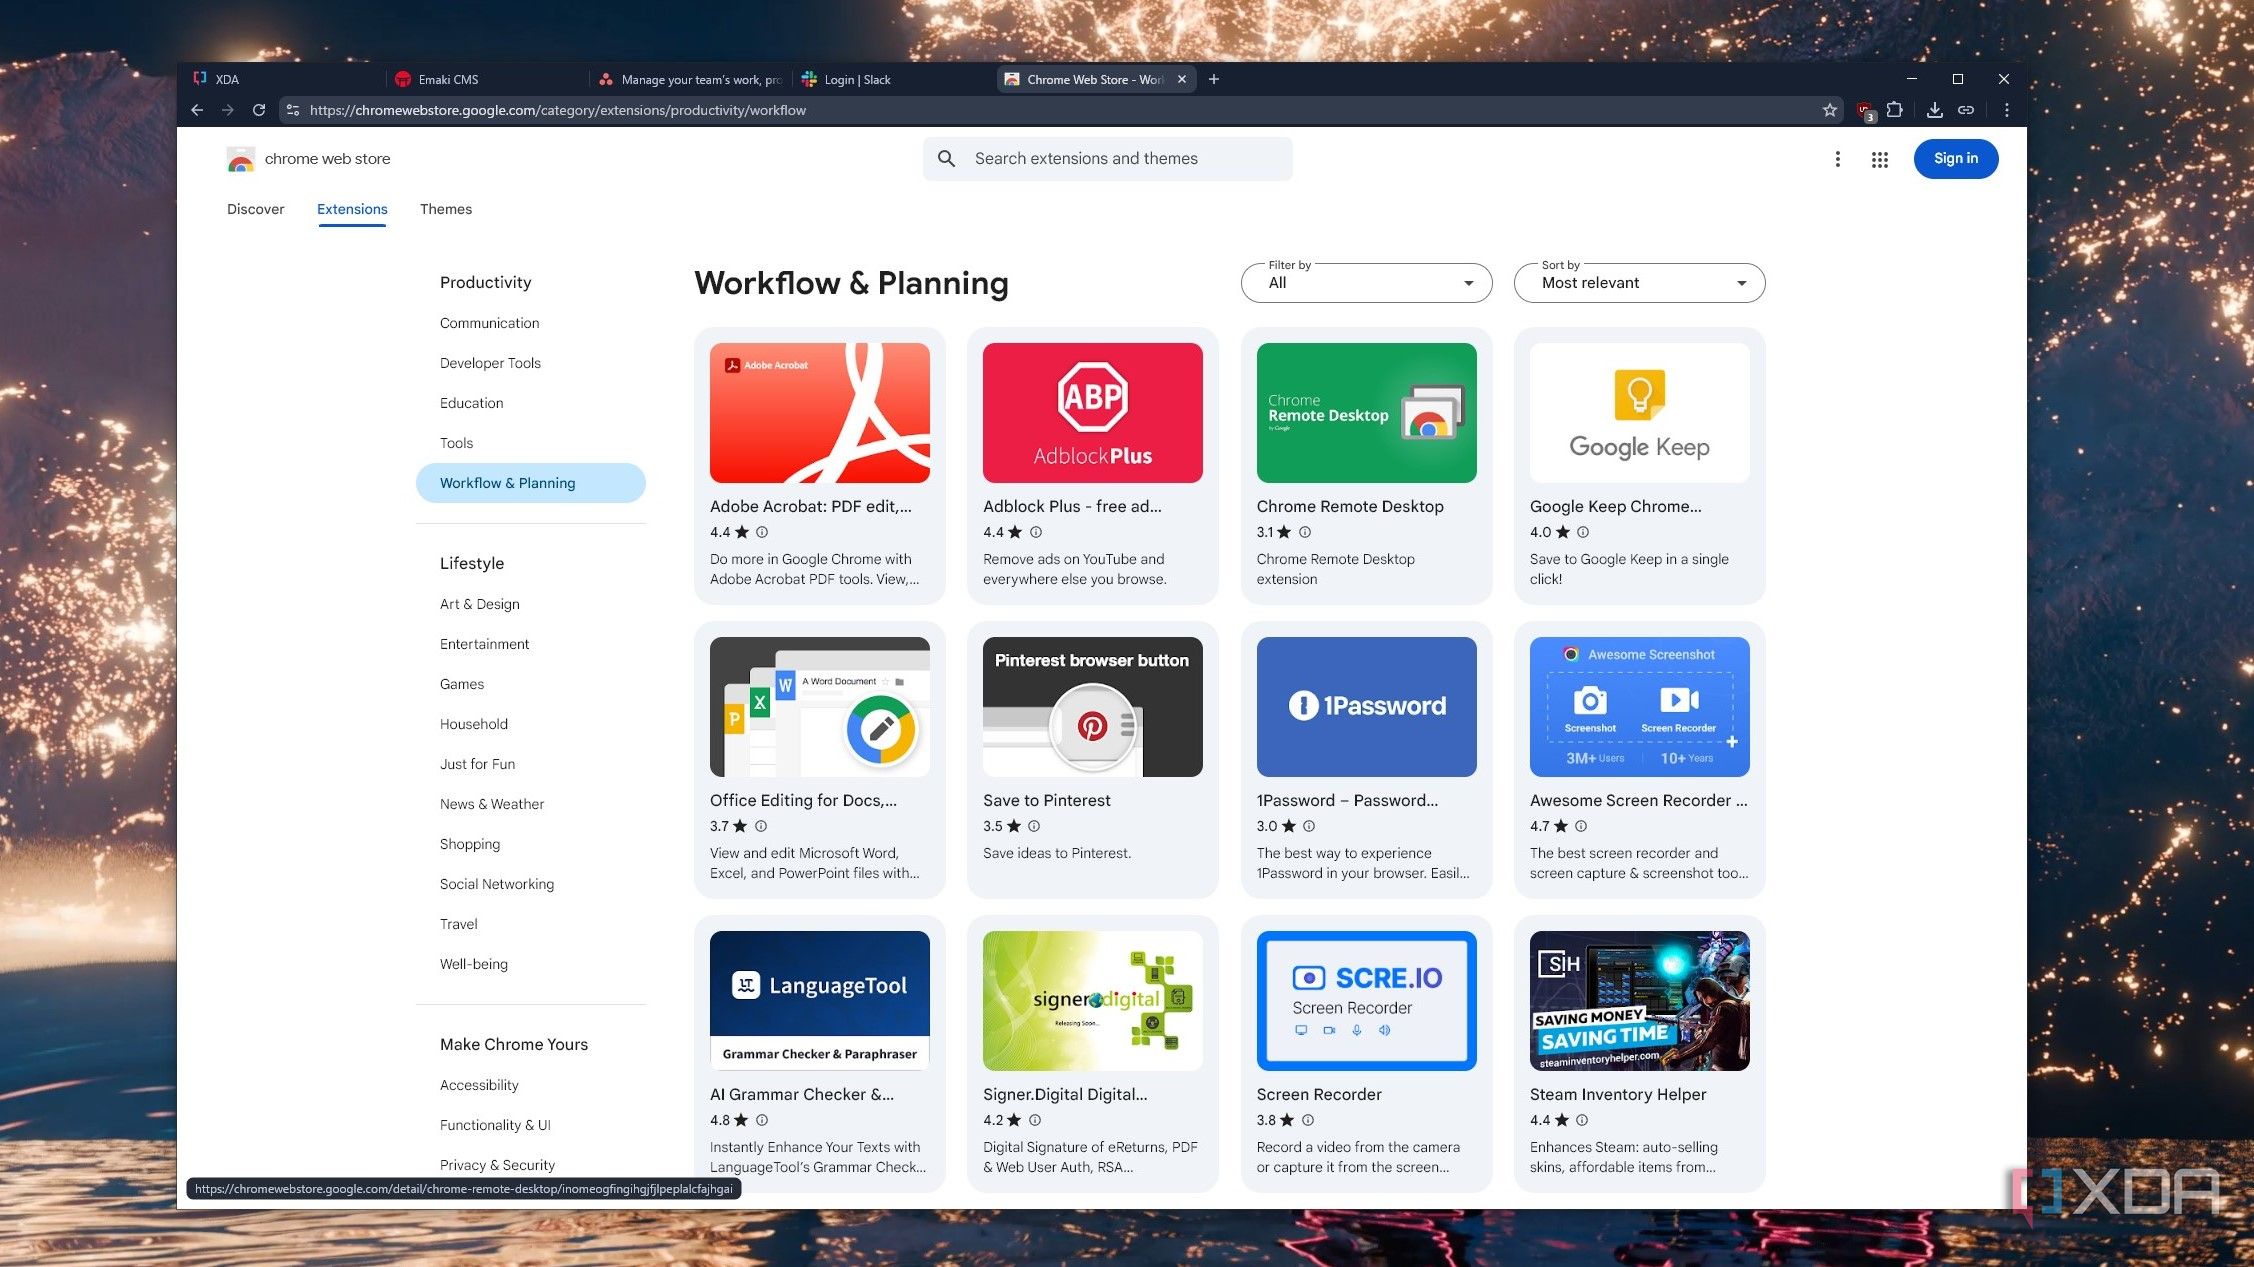
Task: Open the Extensions puzzle-piece icon
Action: click(x=1894, y=110)
